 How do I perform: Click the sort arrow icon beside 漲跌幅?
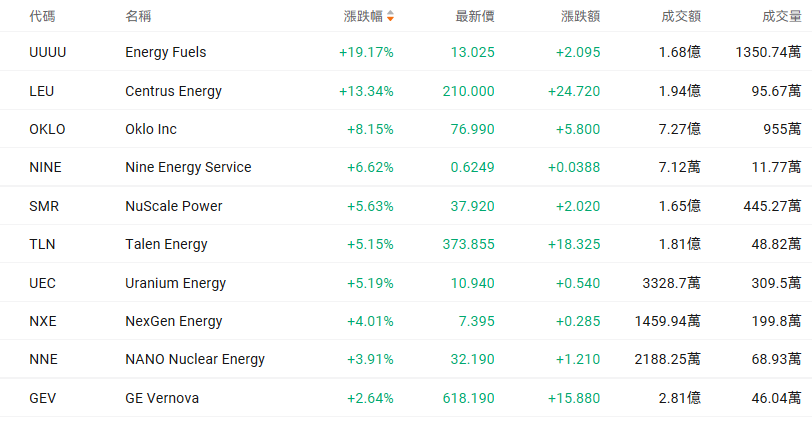(390, 16)
